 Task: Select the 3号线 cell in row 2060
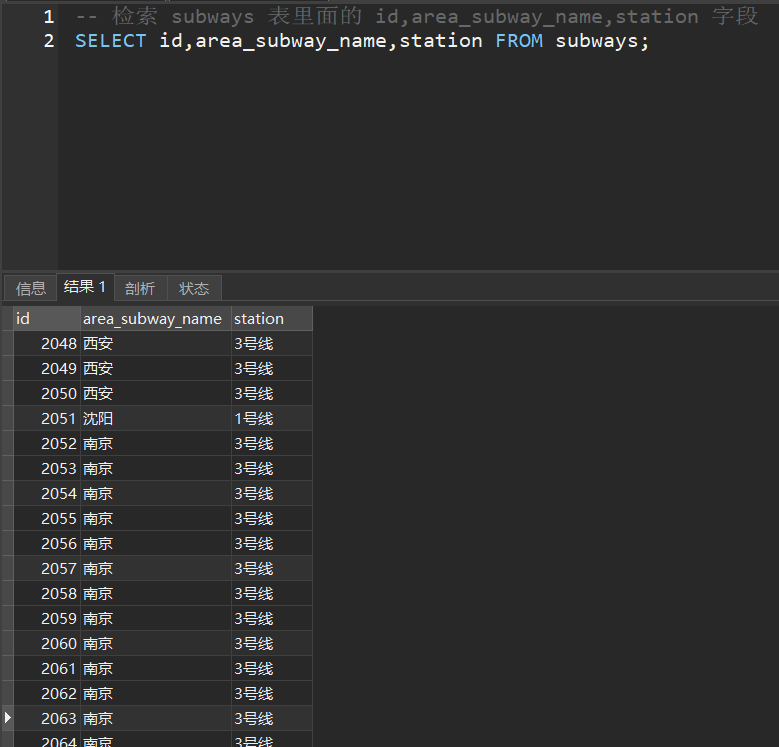[x=272, y=643]
